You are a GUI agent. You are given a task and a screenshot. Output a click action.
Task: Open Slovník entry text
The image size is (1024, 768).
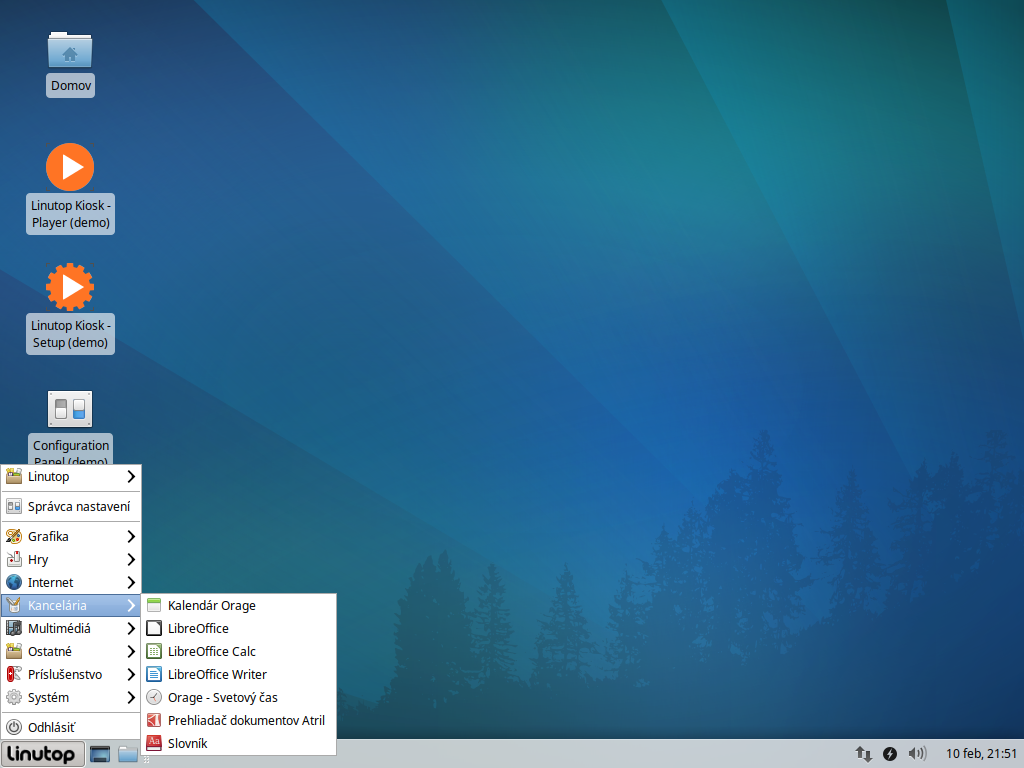click(x=187, y=743)
